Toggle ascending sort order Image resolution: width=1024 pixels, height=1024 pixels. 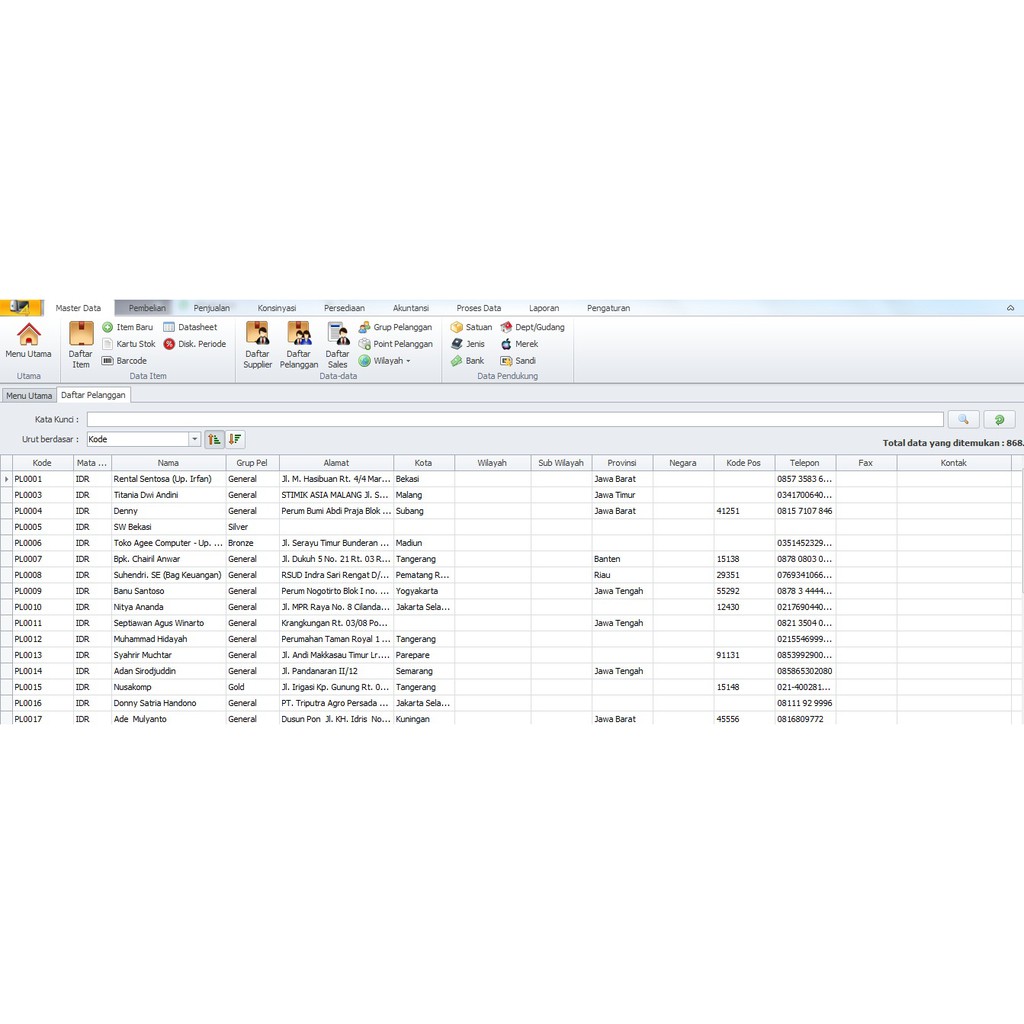[x=214, y=439]
